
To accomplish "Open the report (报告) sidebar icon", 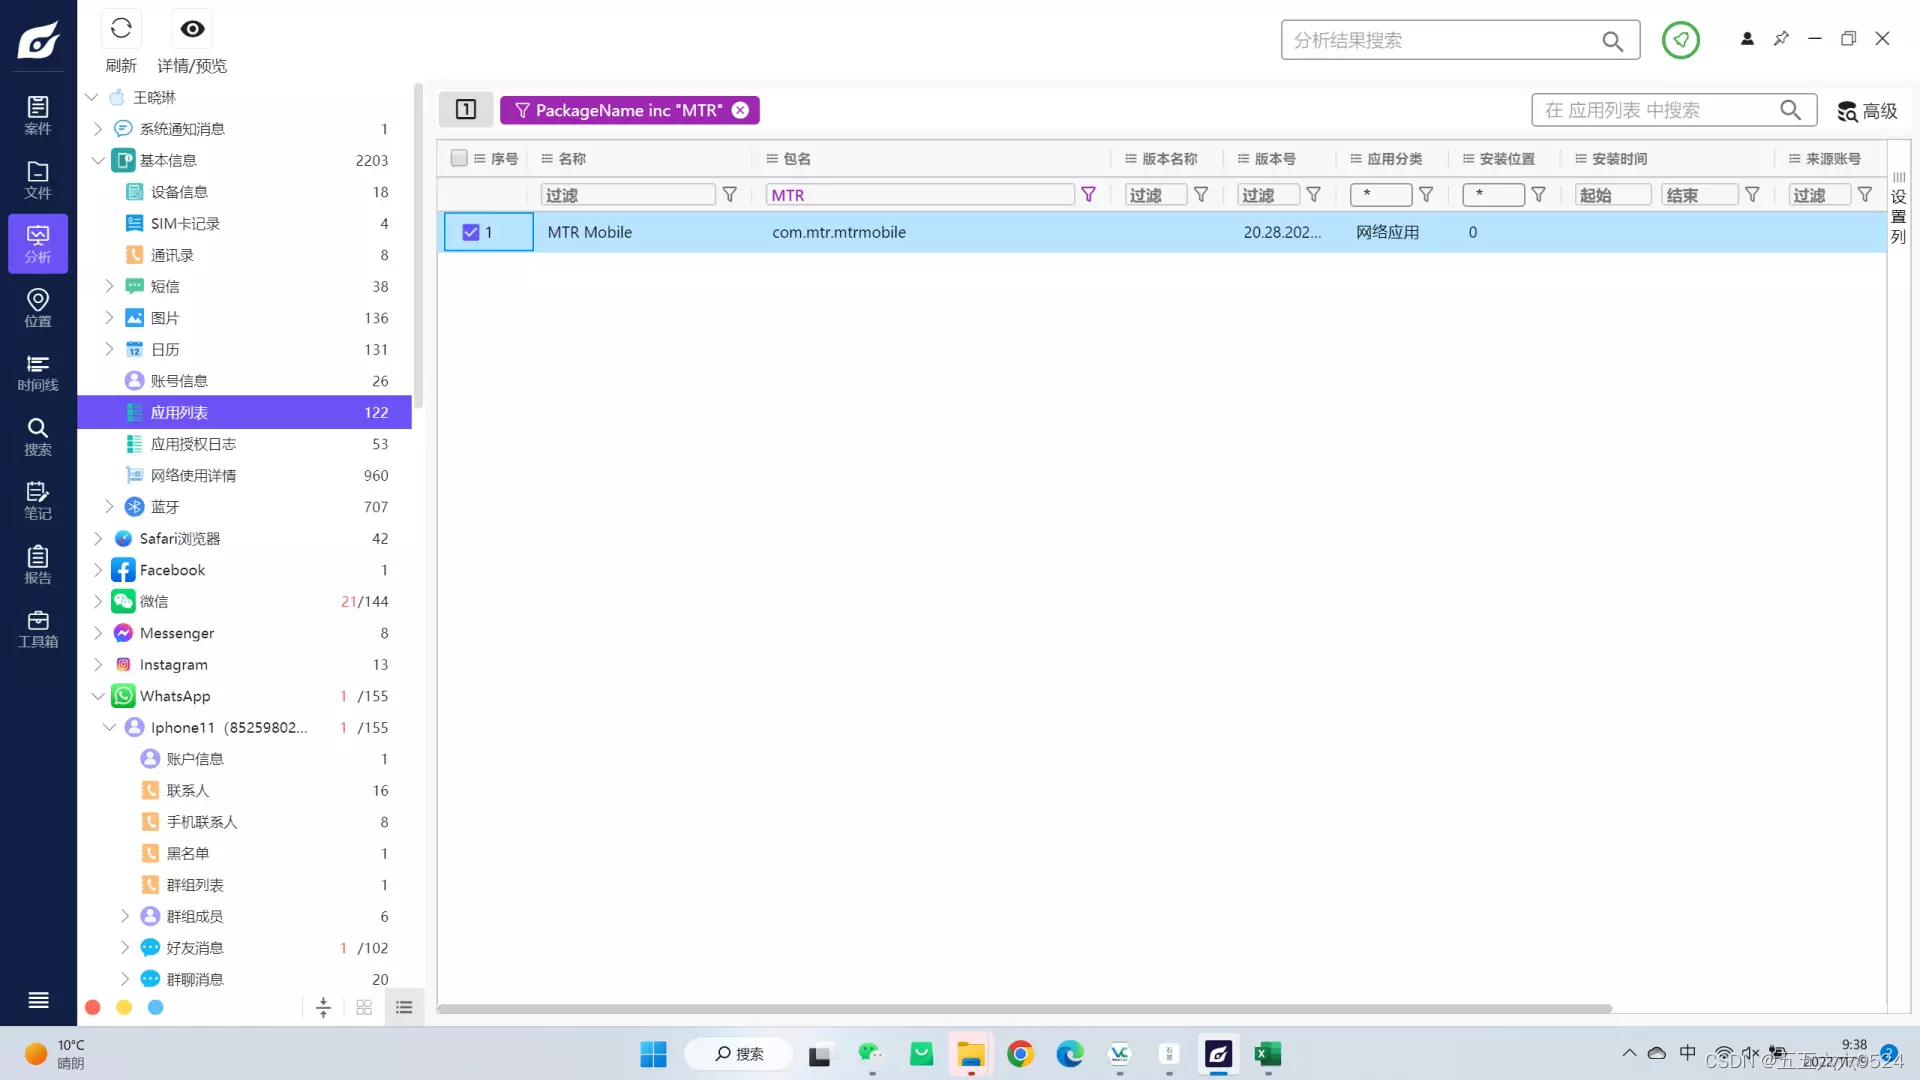I will click(x=38, y=565).
